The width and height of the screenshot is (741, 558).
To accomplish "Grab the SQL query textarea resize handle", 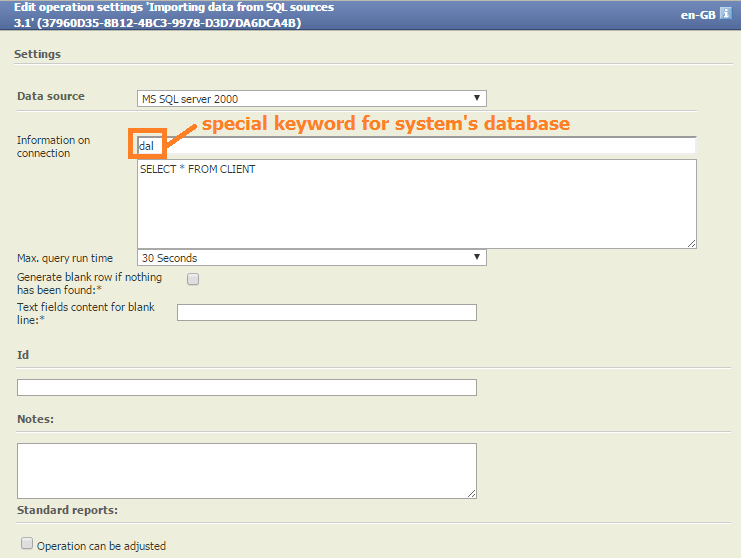I will click(x=691, y=243).
